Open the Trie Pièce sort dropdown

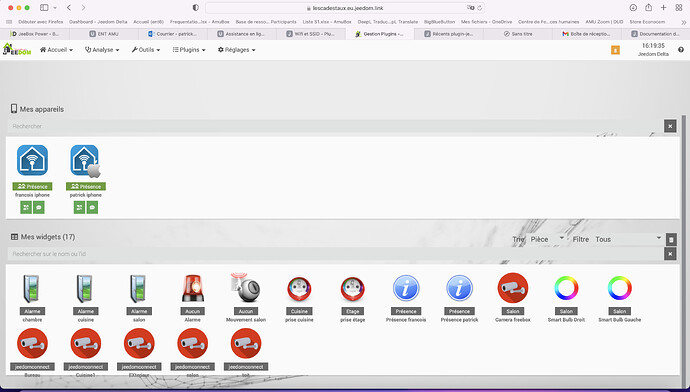coord(547,239)
